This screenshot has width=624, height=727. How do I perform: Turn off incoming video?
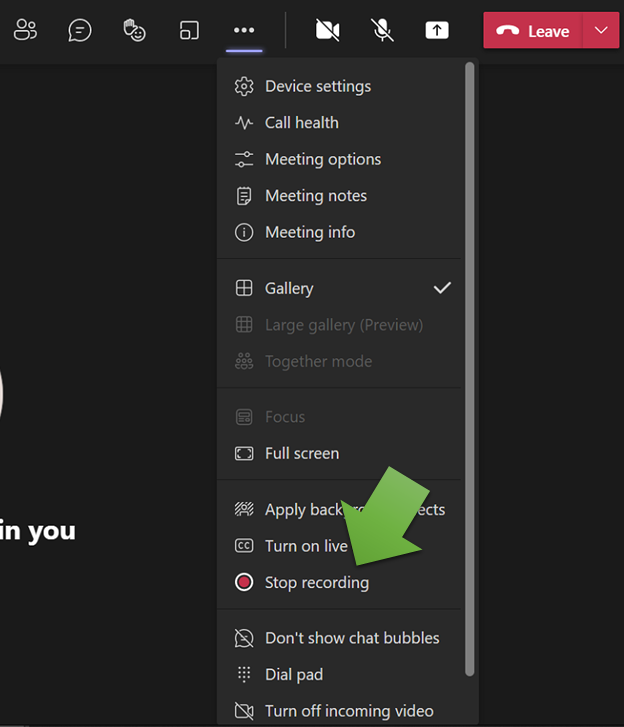click(339, 711)
